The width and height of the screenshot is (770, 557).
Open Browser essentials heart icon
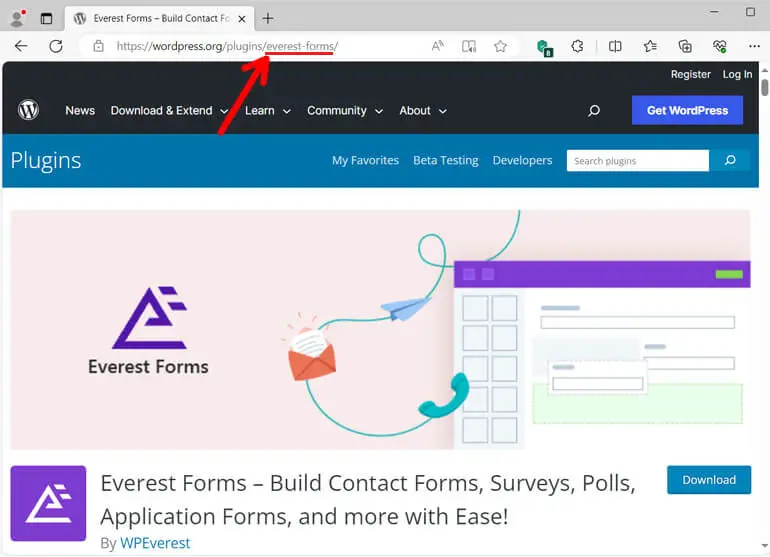(x=719, y=47)
